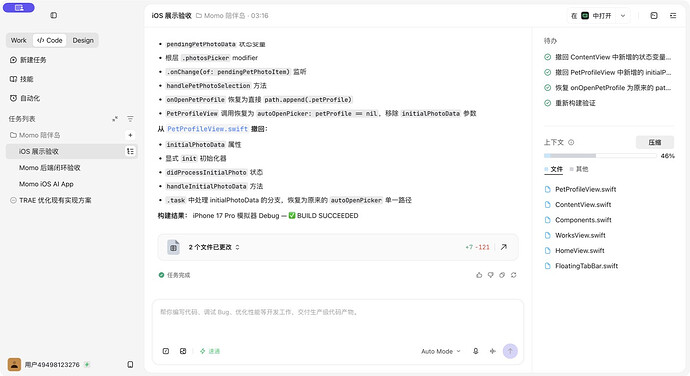The width and height of the screenshot is (690, 376).
Task: Click the user avatar at bottom left
Action: 14,365
